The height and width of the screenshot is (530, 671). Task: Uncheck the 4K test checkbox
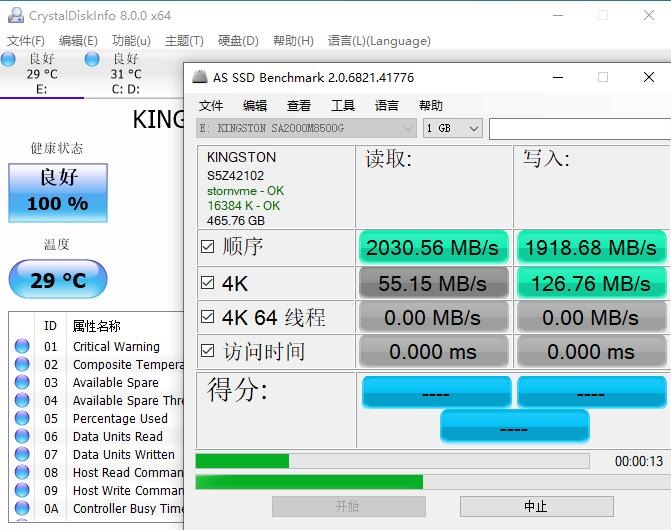click(208, 283)
